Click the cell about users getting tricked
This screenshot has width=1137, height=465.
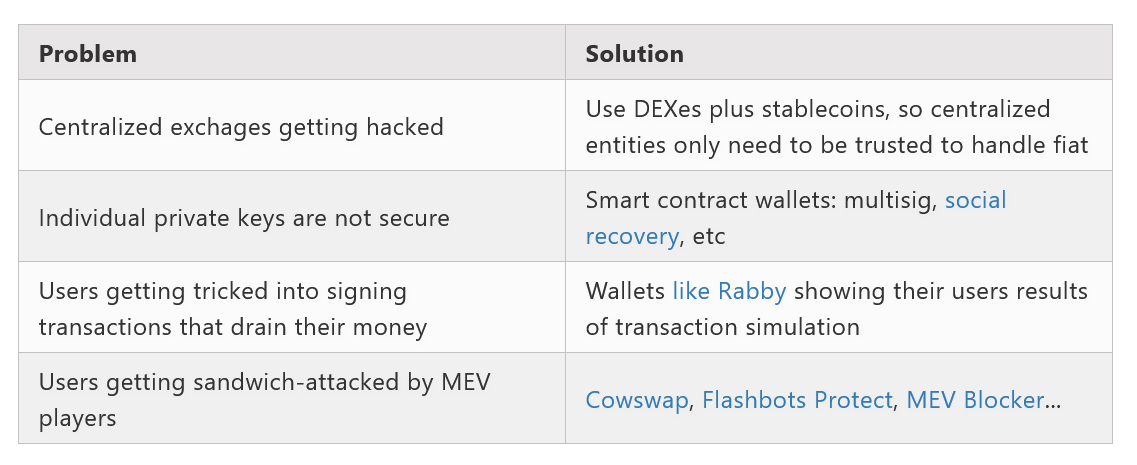pyautogui.click(x=292, y=308)
